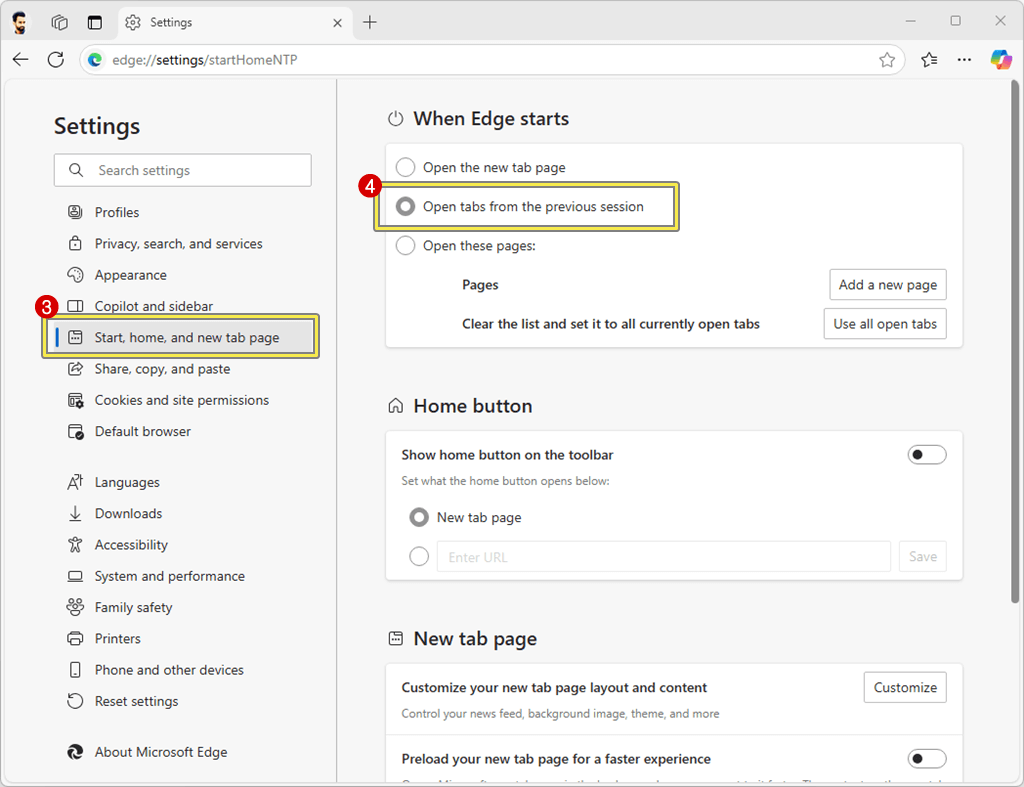Click Use all open tabs button
Viewport: 1024px width, 787px height.
pos(885,324)
